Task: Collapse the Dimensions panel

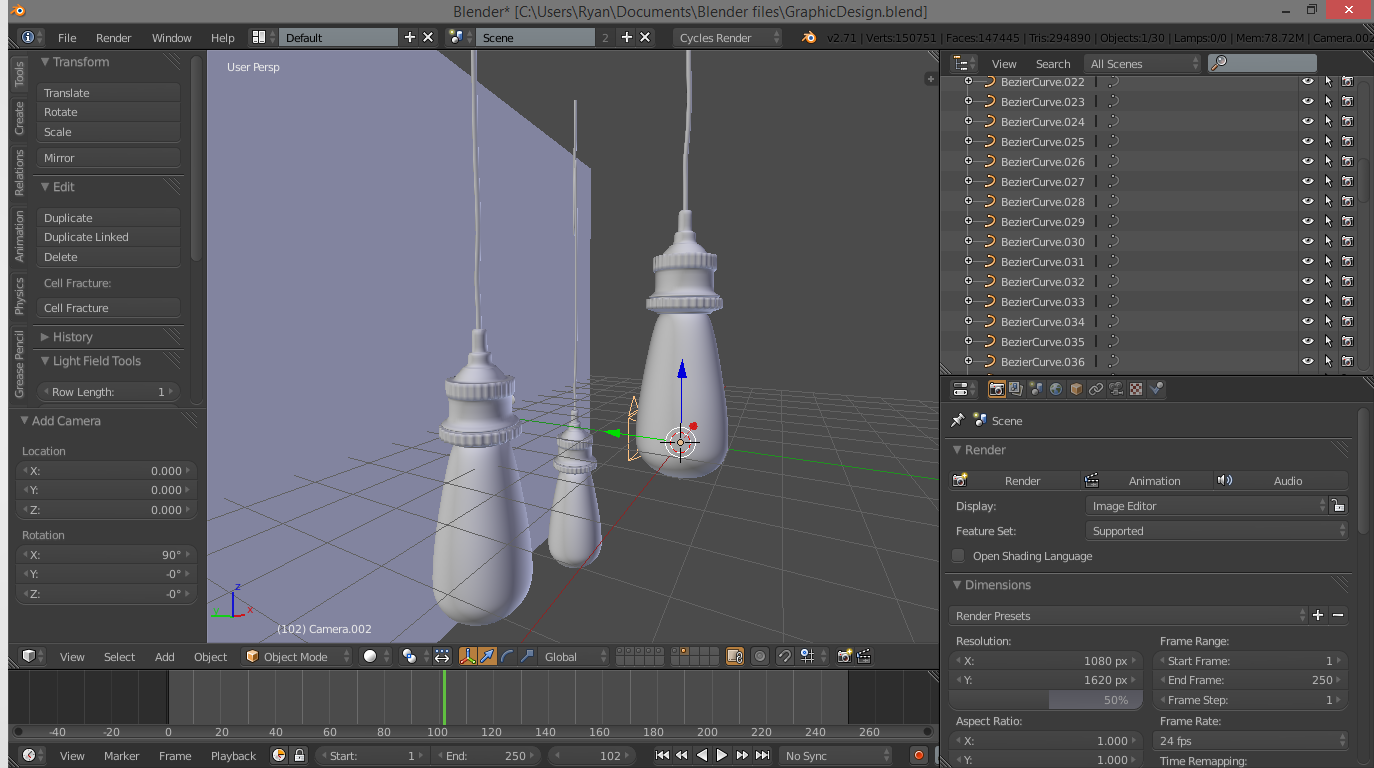Action: click(x=997, y=585)
